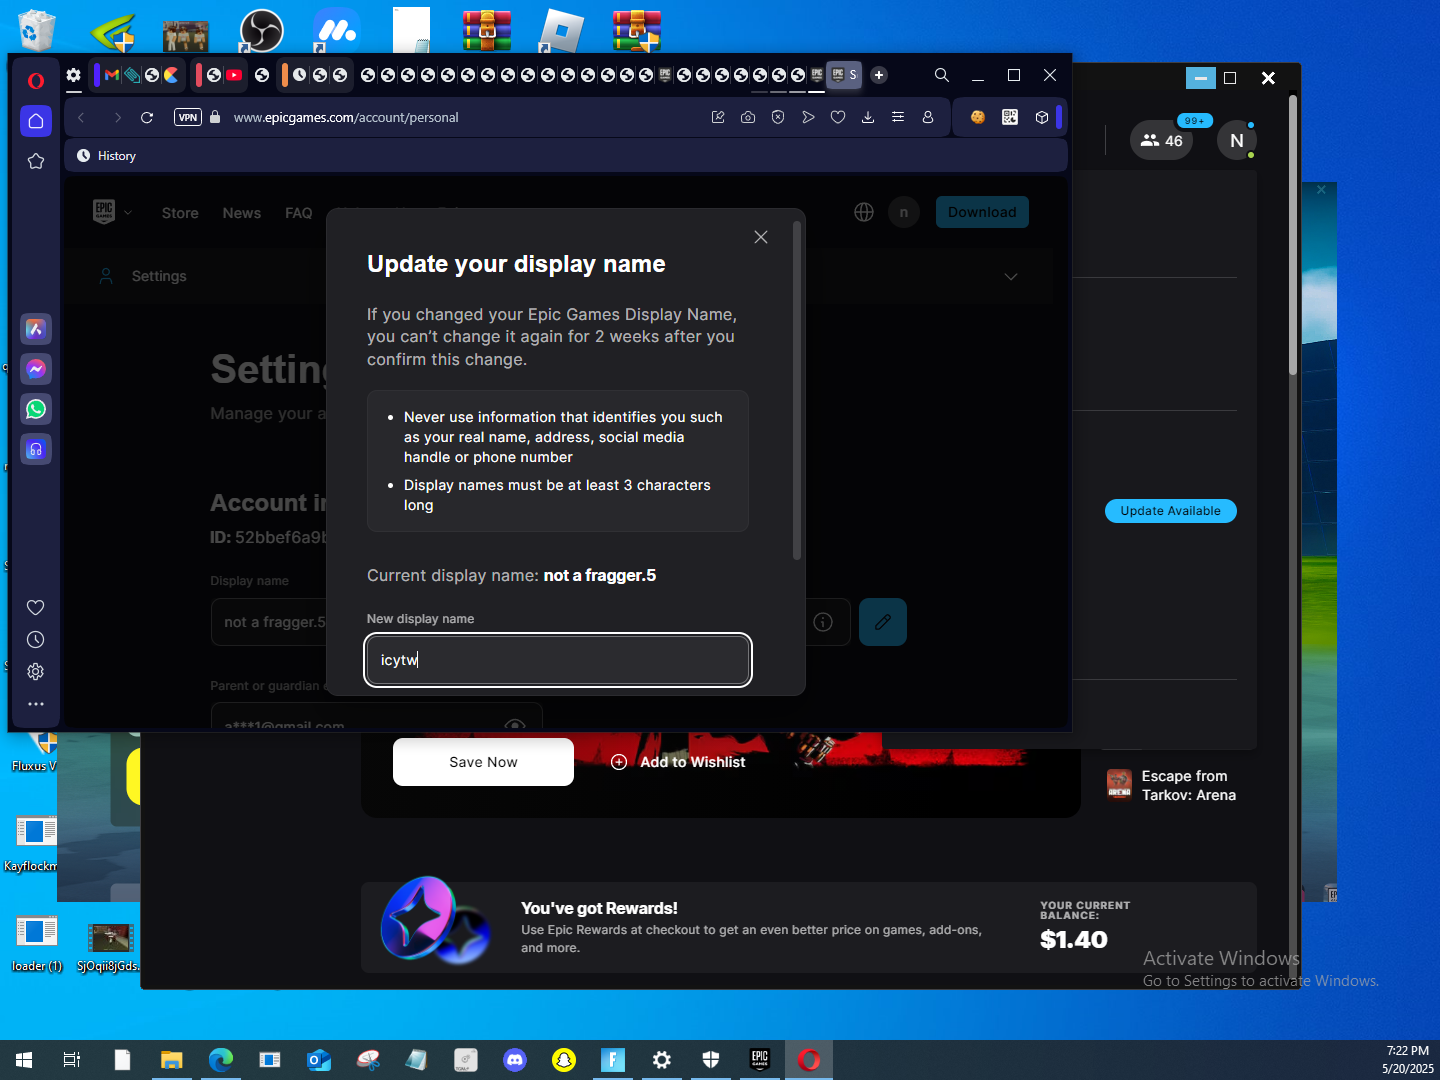Open the extensions cube icon
1440x1080 pixels.
(x=1042, y=117)
